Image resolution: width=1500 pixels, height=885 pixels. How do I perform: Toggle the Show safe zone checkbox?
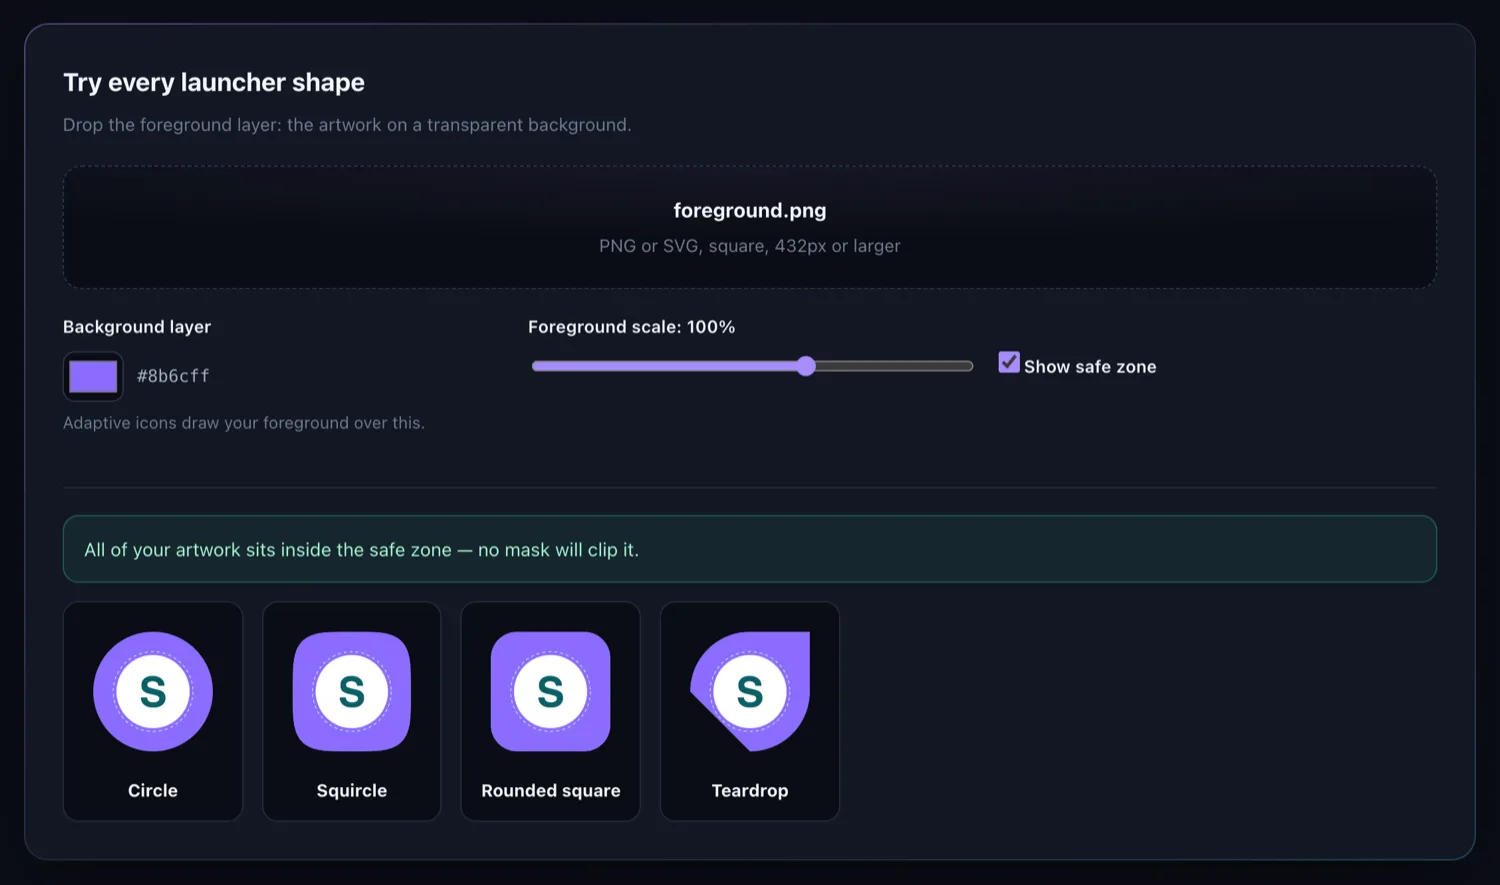pyautogui.click(x=1009, y=363)
